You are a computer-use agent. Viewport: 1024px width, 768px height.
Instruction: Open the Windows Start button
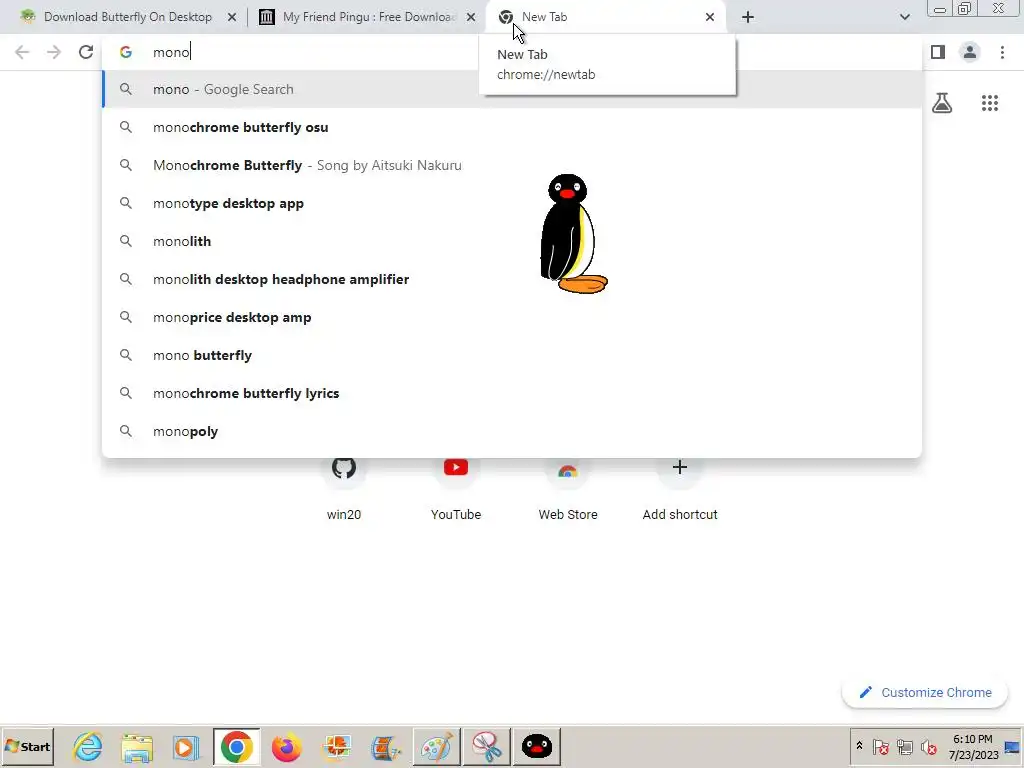coord(27,746)
